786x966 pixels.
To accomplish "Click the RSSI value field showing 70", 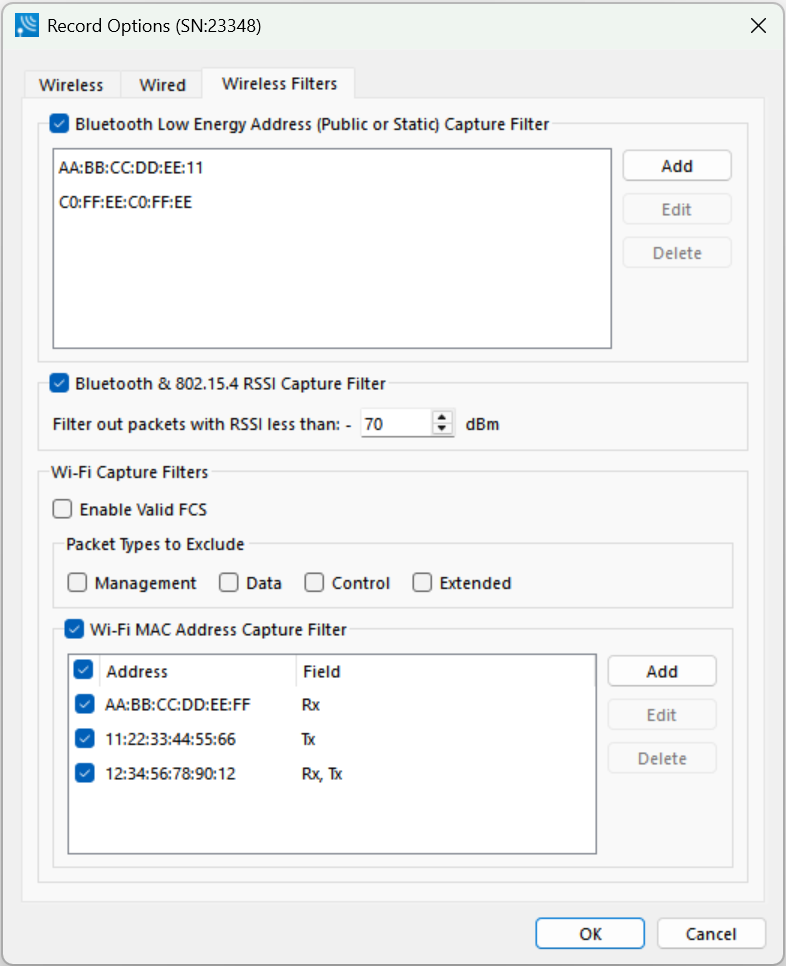I will pyautogui.click(x=396, y=424).
